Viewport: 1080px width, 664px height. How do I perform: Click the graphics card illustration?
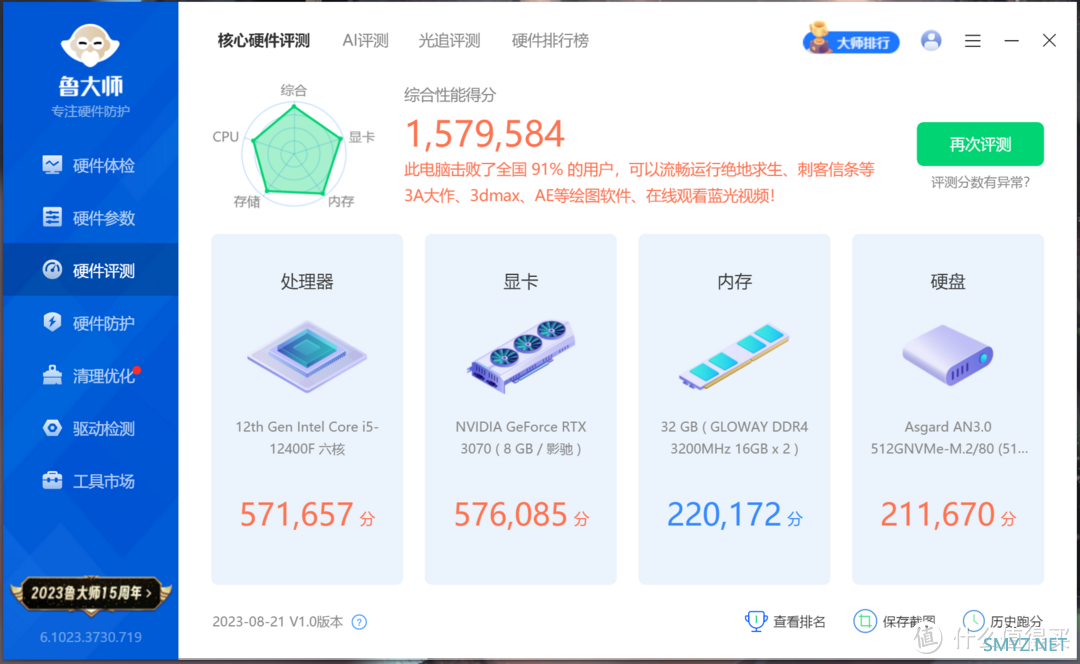521,356
